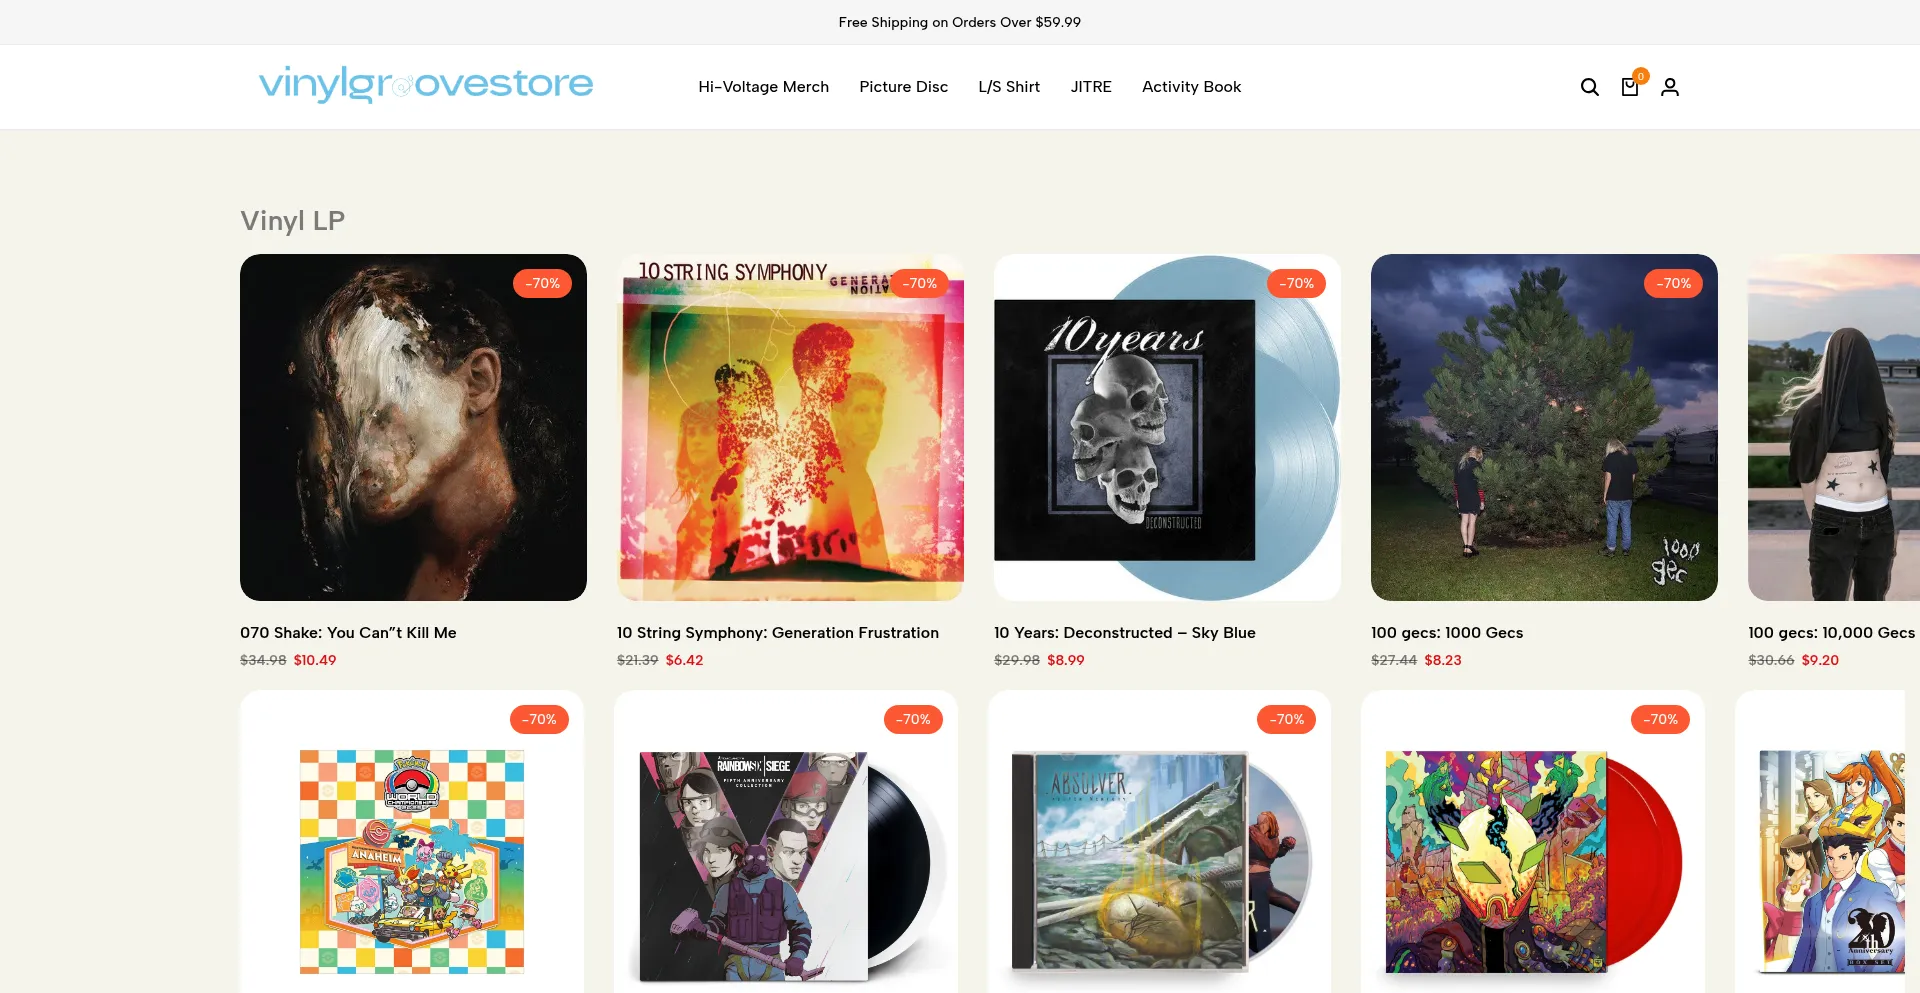
Task: Click the vinylgroovestore logo
Action: tap(426, 85)
